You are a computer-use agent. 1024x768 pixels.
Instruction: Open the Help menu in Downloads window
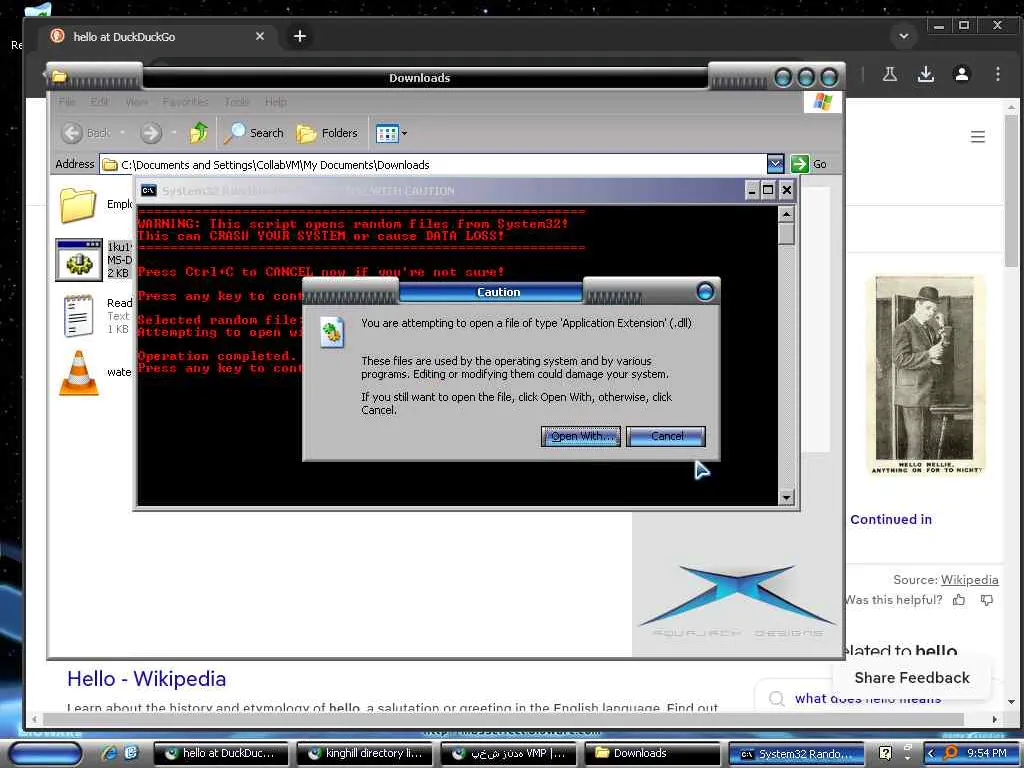(x=275, y=102)
